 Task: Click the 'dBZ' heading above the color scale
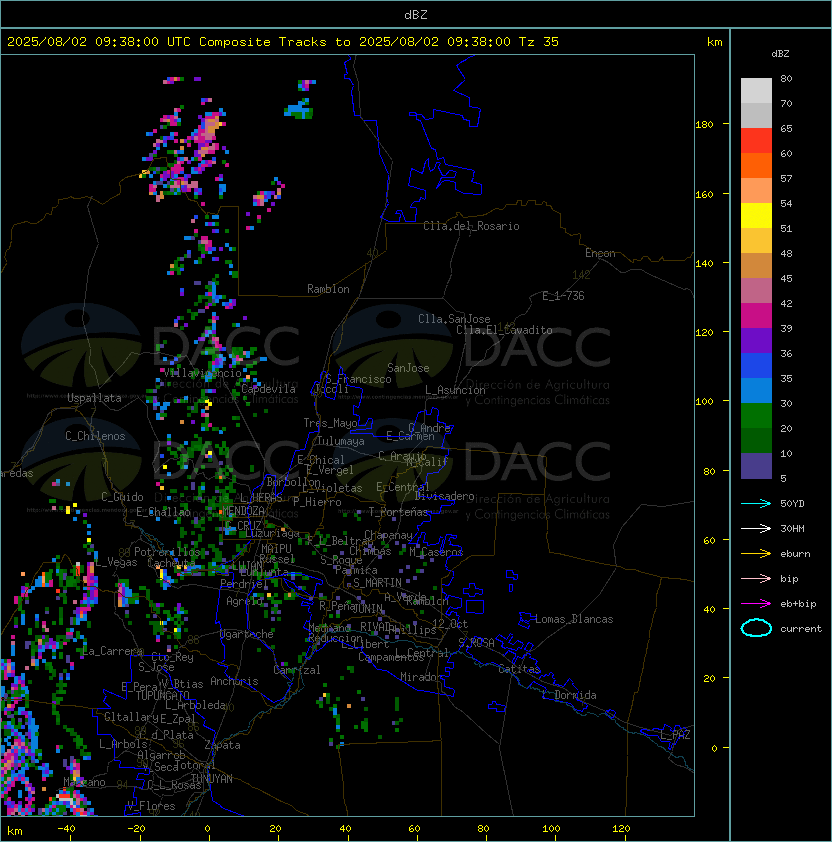pyautogui.click(x=780, y=54)
